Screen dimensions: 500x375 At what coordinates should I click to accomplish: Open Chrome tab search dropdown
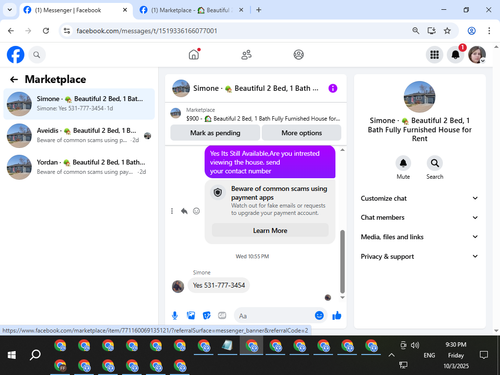[10, 10]
